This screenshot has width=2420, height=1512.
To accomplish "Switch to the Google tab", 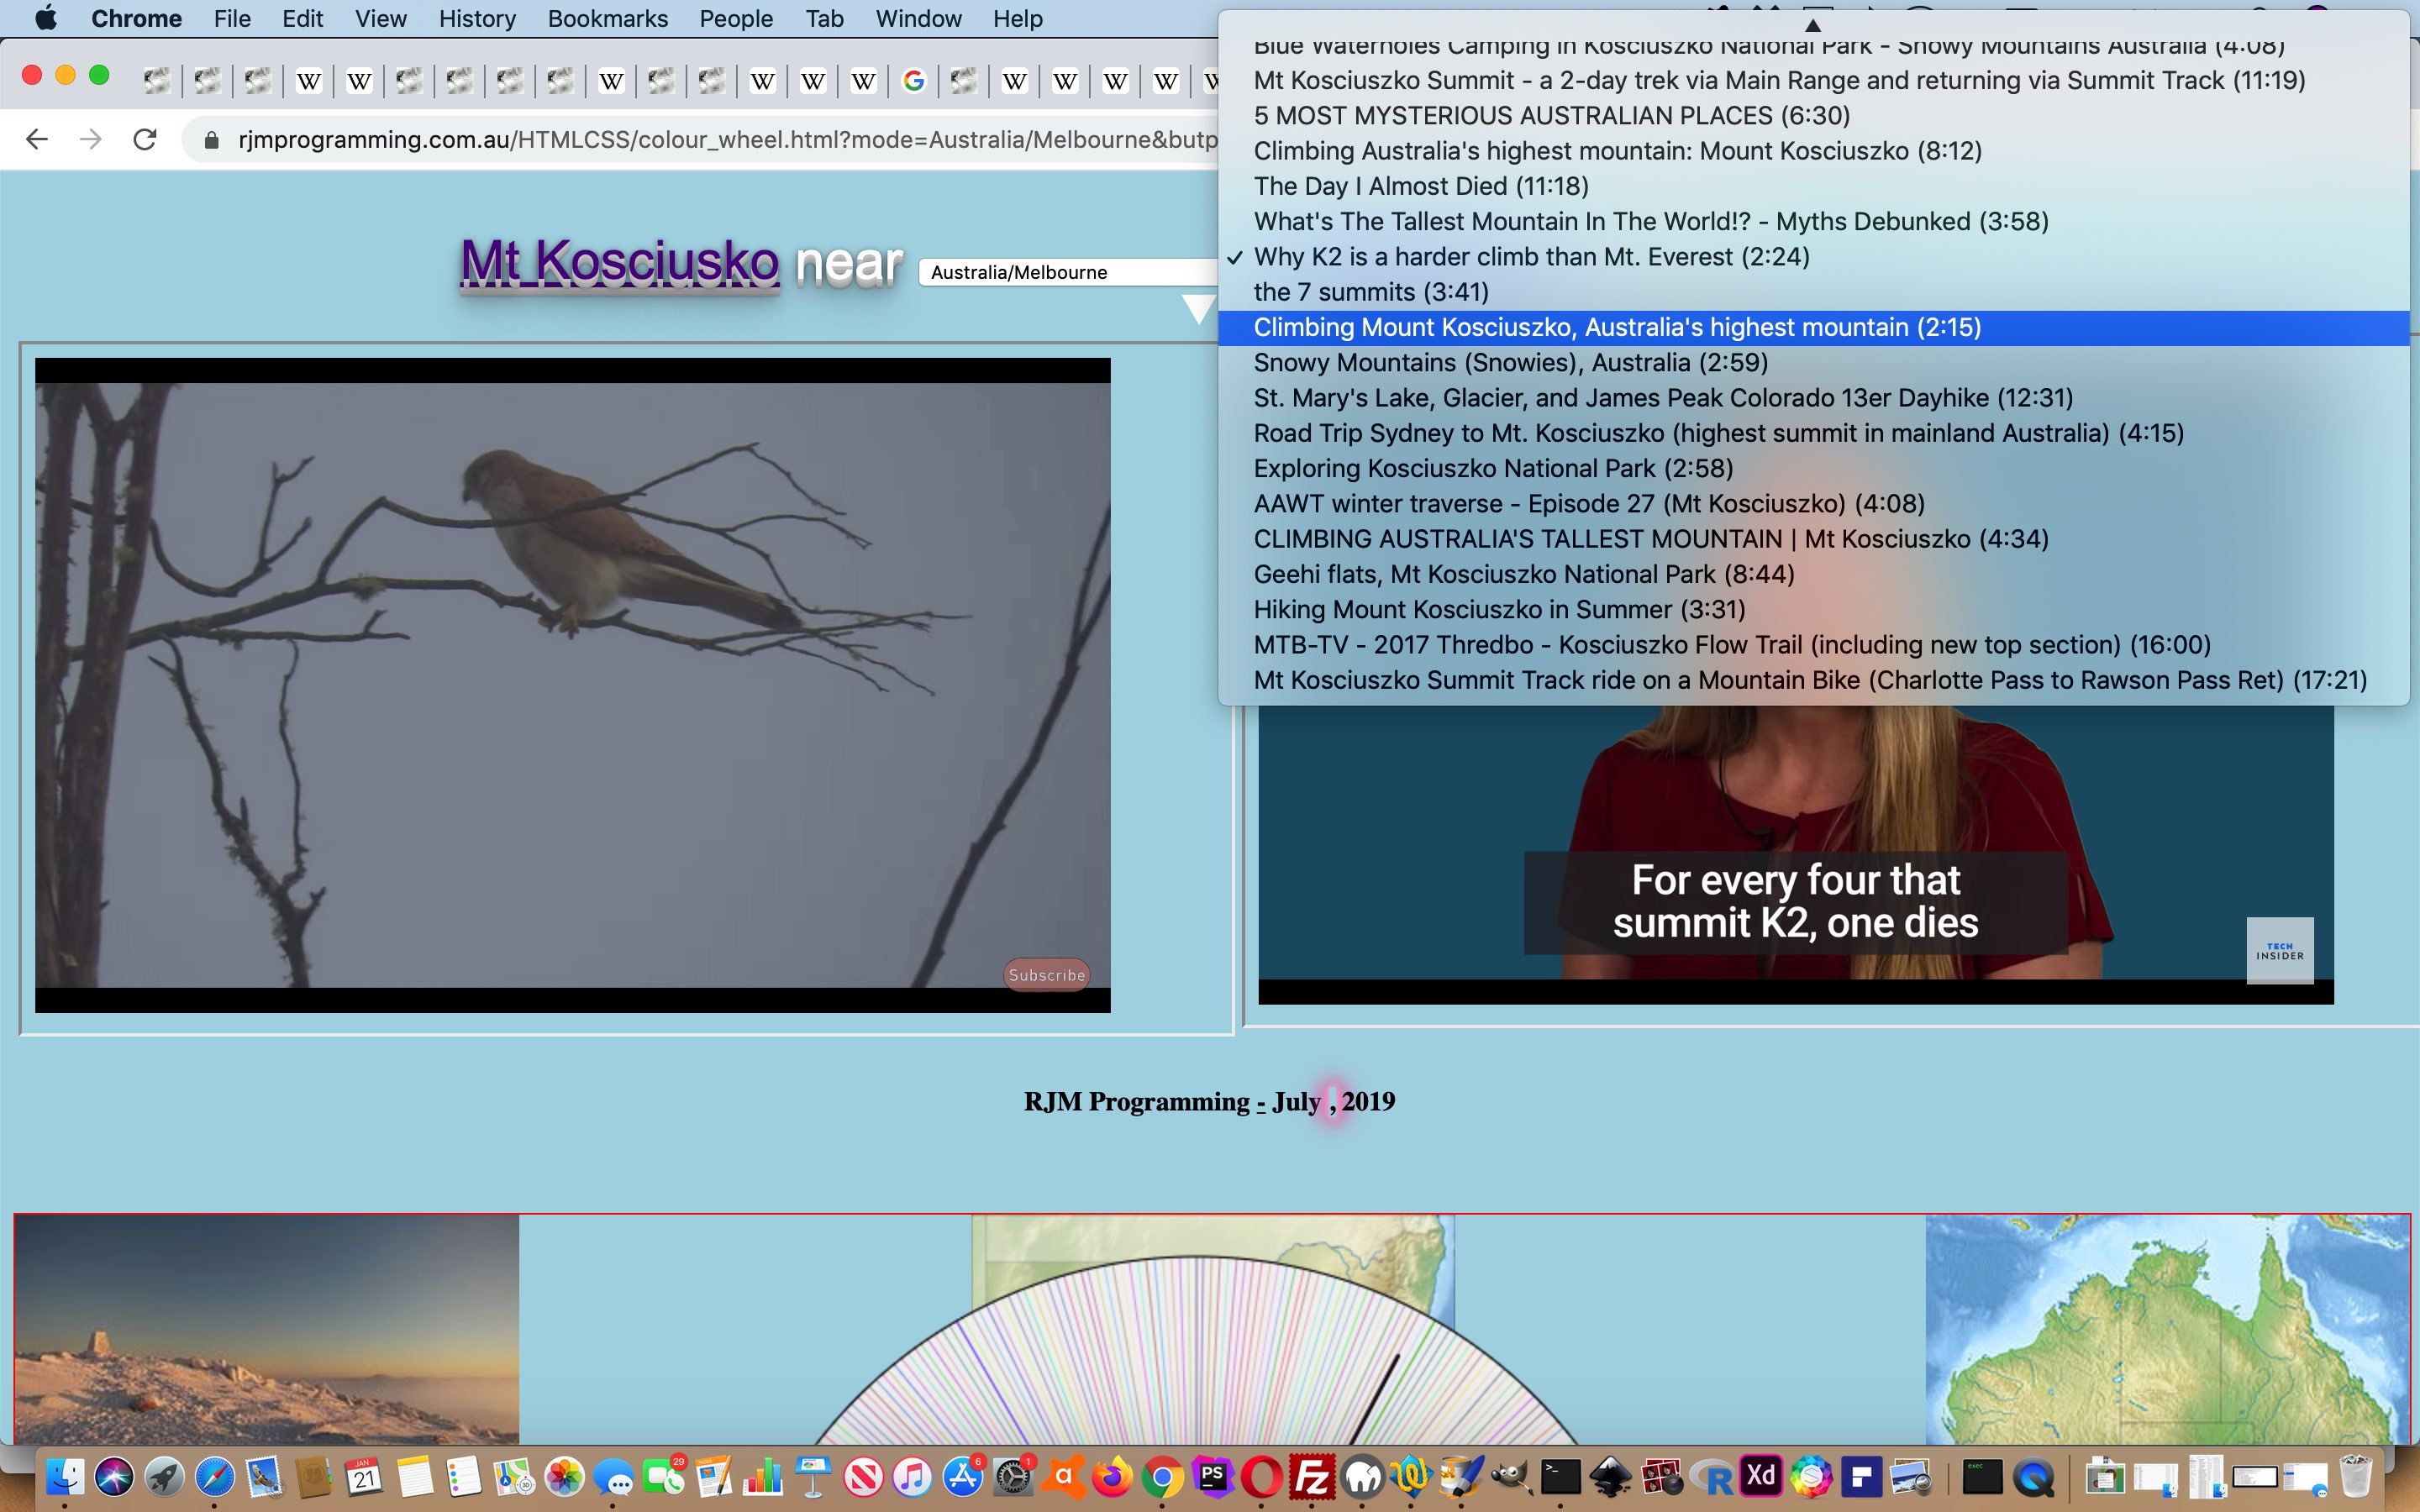I will pos(913,81).
